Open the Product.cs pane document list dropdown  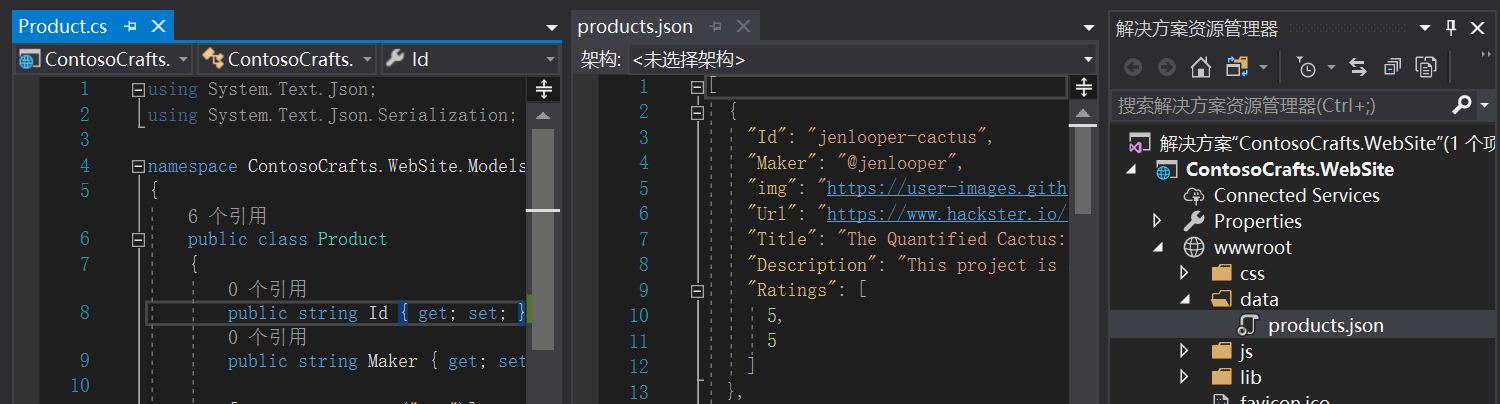click(x=552, y=28)
